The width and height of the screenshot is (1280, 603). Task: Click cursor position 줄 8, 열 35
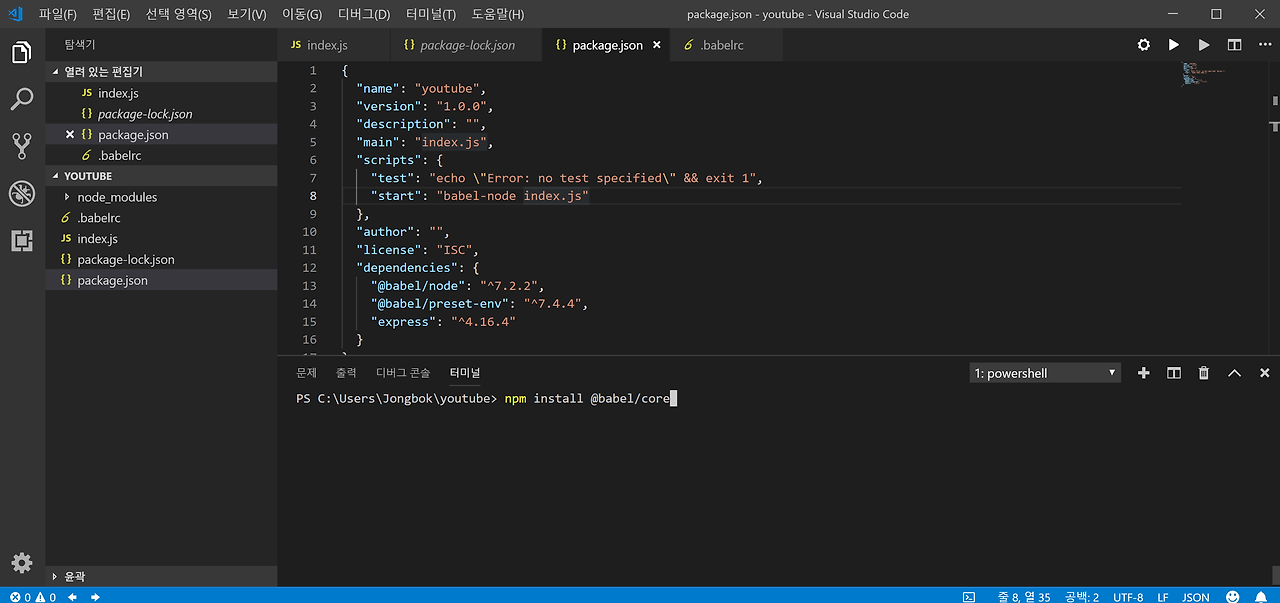[x=1024, y=597]
